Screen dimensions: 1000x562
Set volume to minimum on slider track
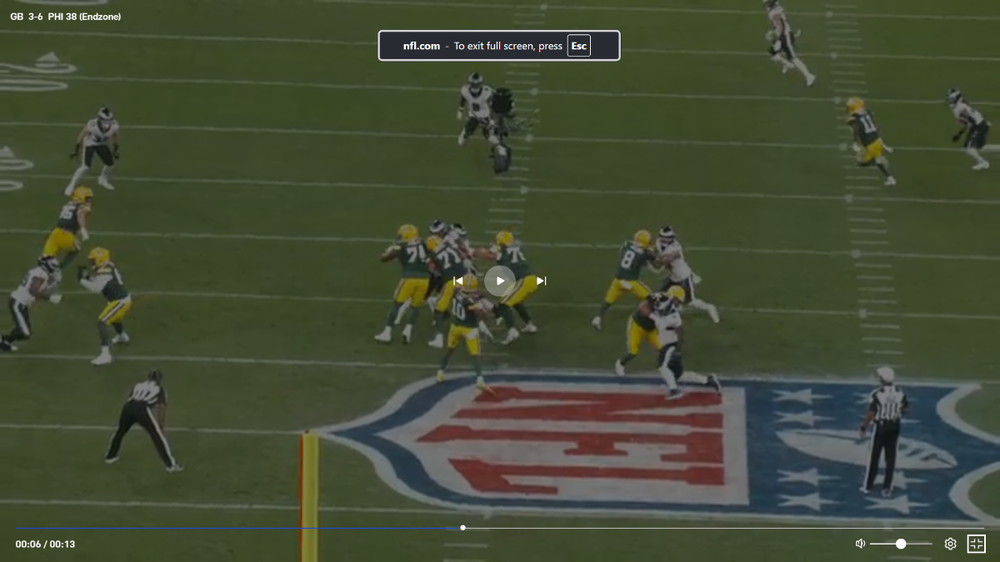(872, 544)
